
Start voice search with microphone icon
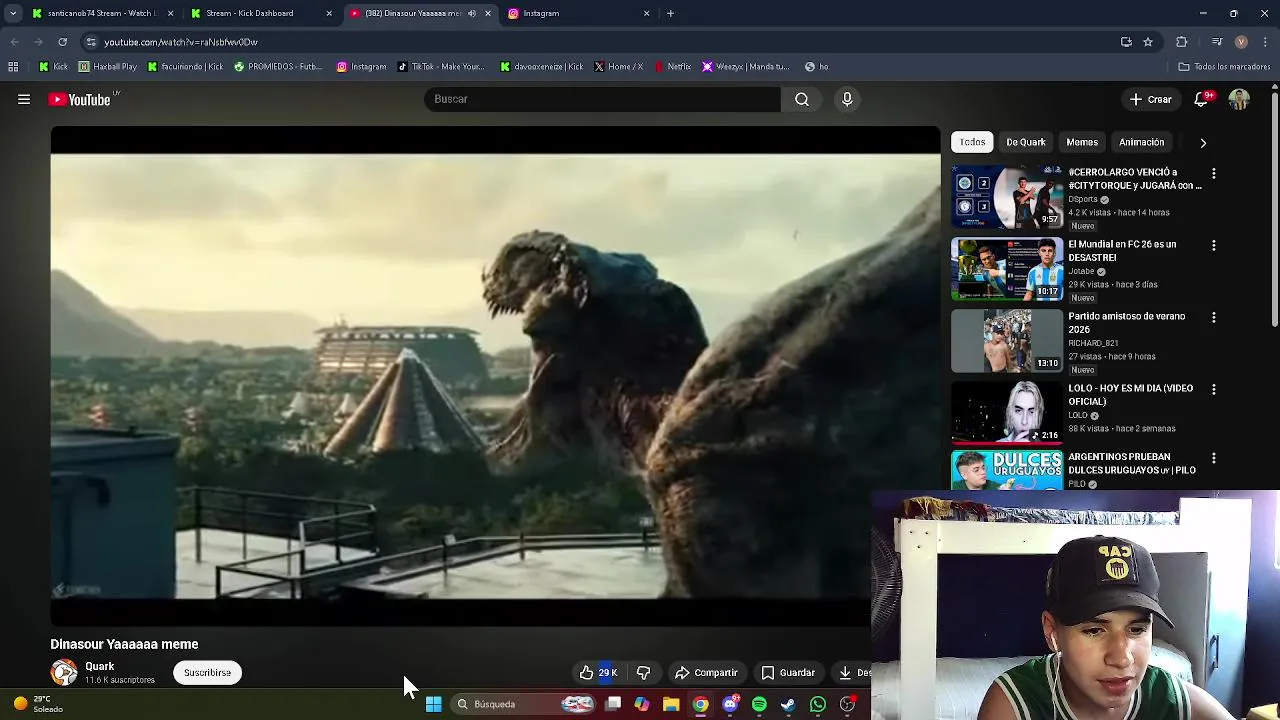pyautogui.click(x=847, y=99)
